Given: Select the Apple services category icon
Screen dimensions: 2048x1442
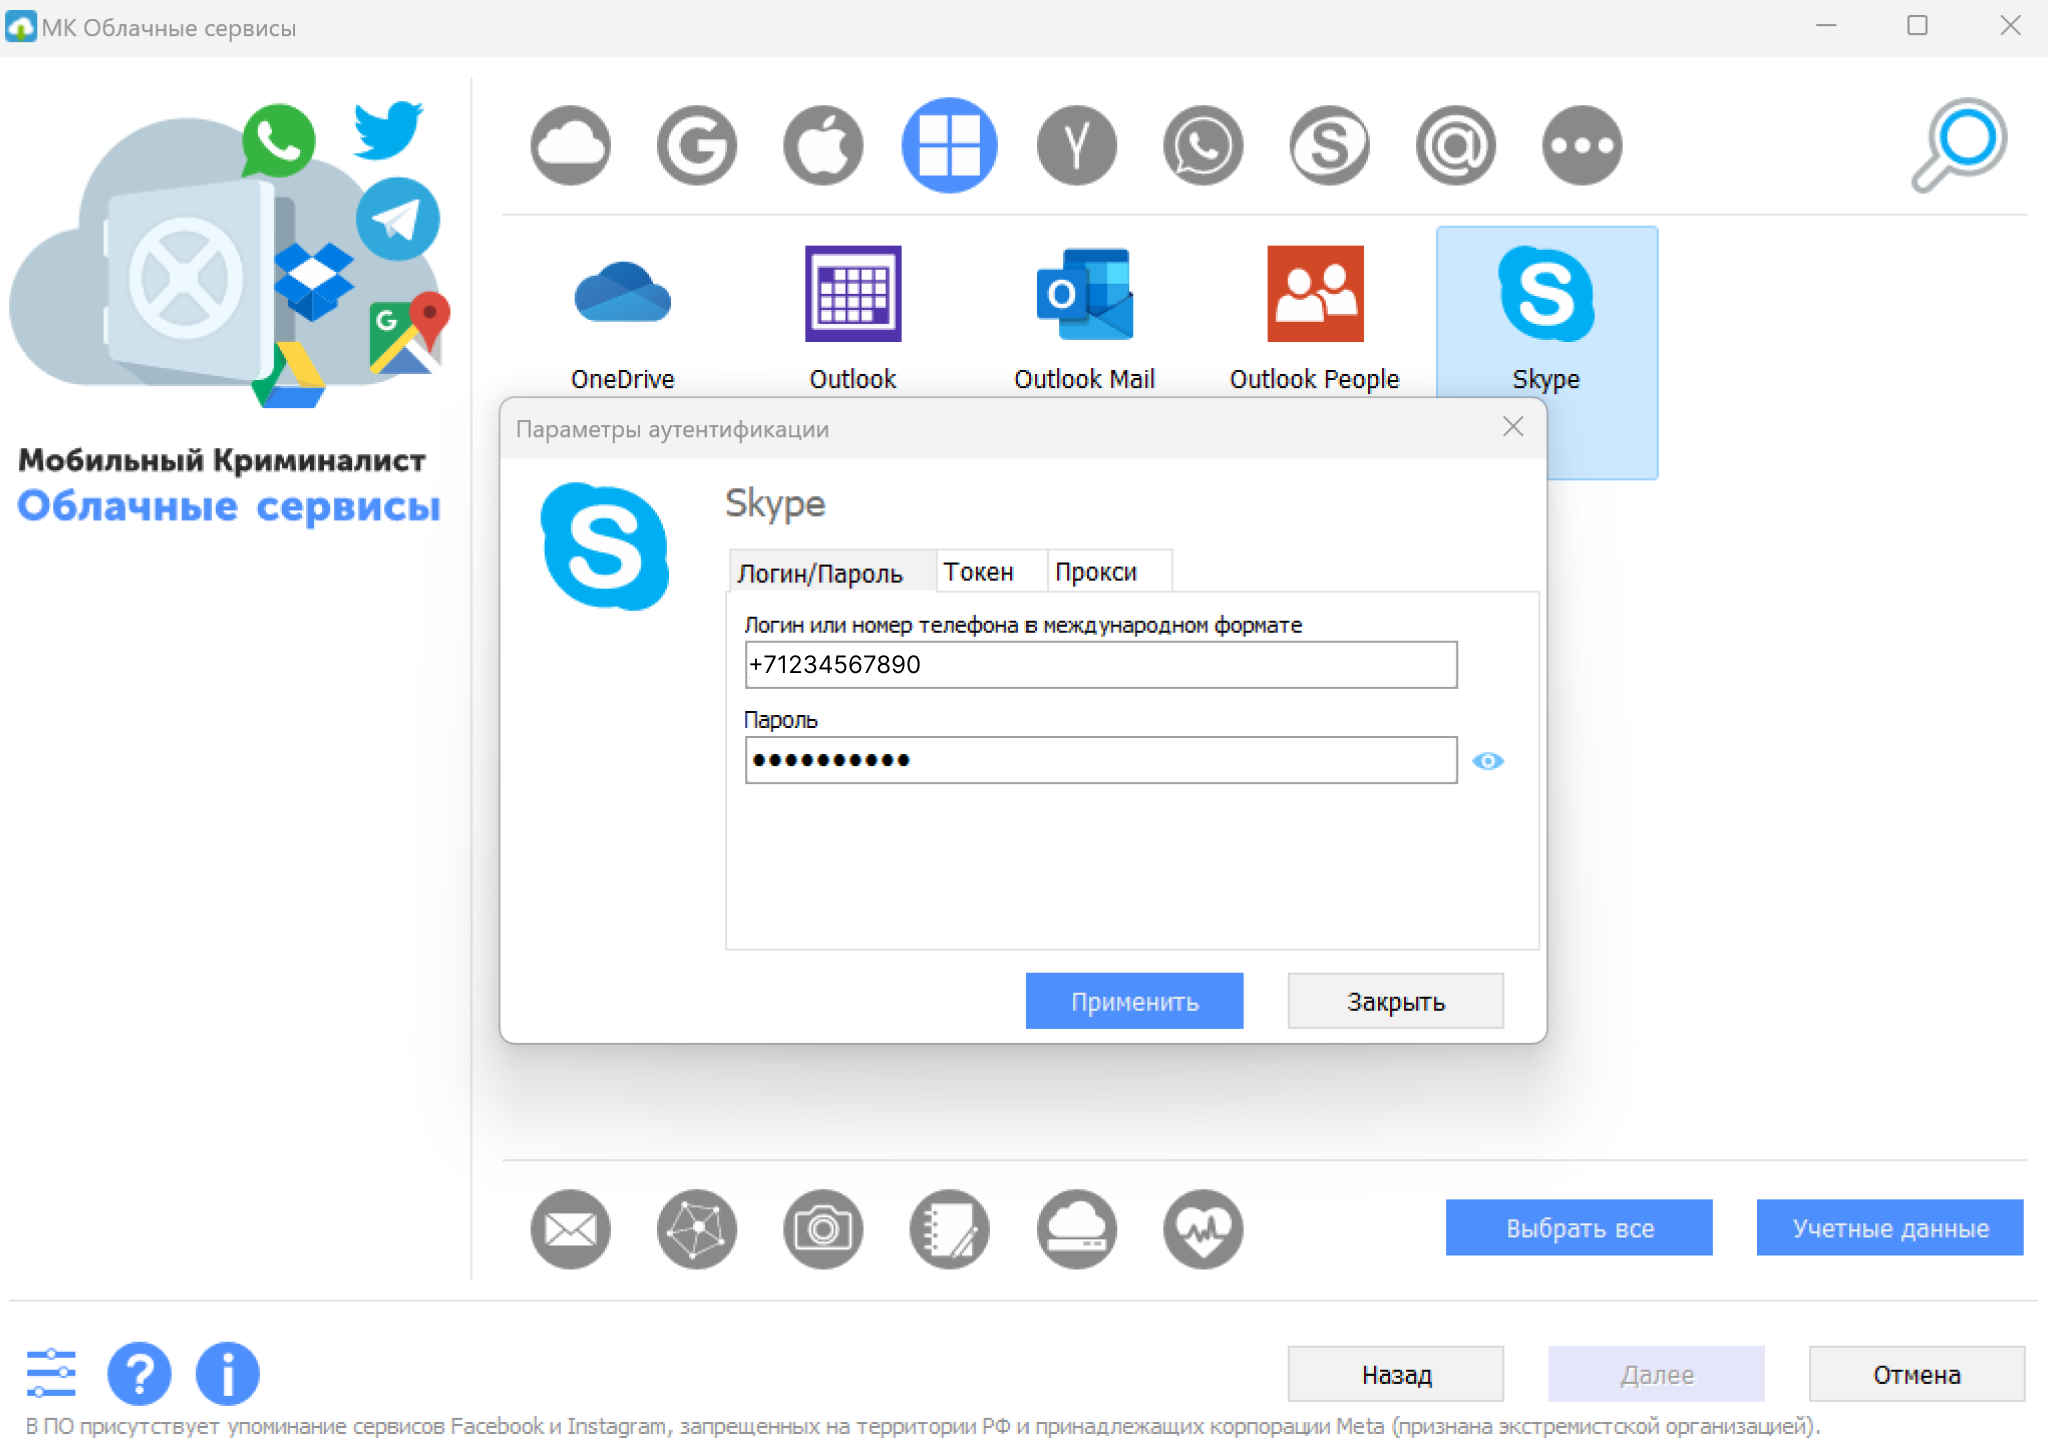Looking at the screenshot, I should click(x=823, y=146).
